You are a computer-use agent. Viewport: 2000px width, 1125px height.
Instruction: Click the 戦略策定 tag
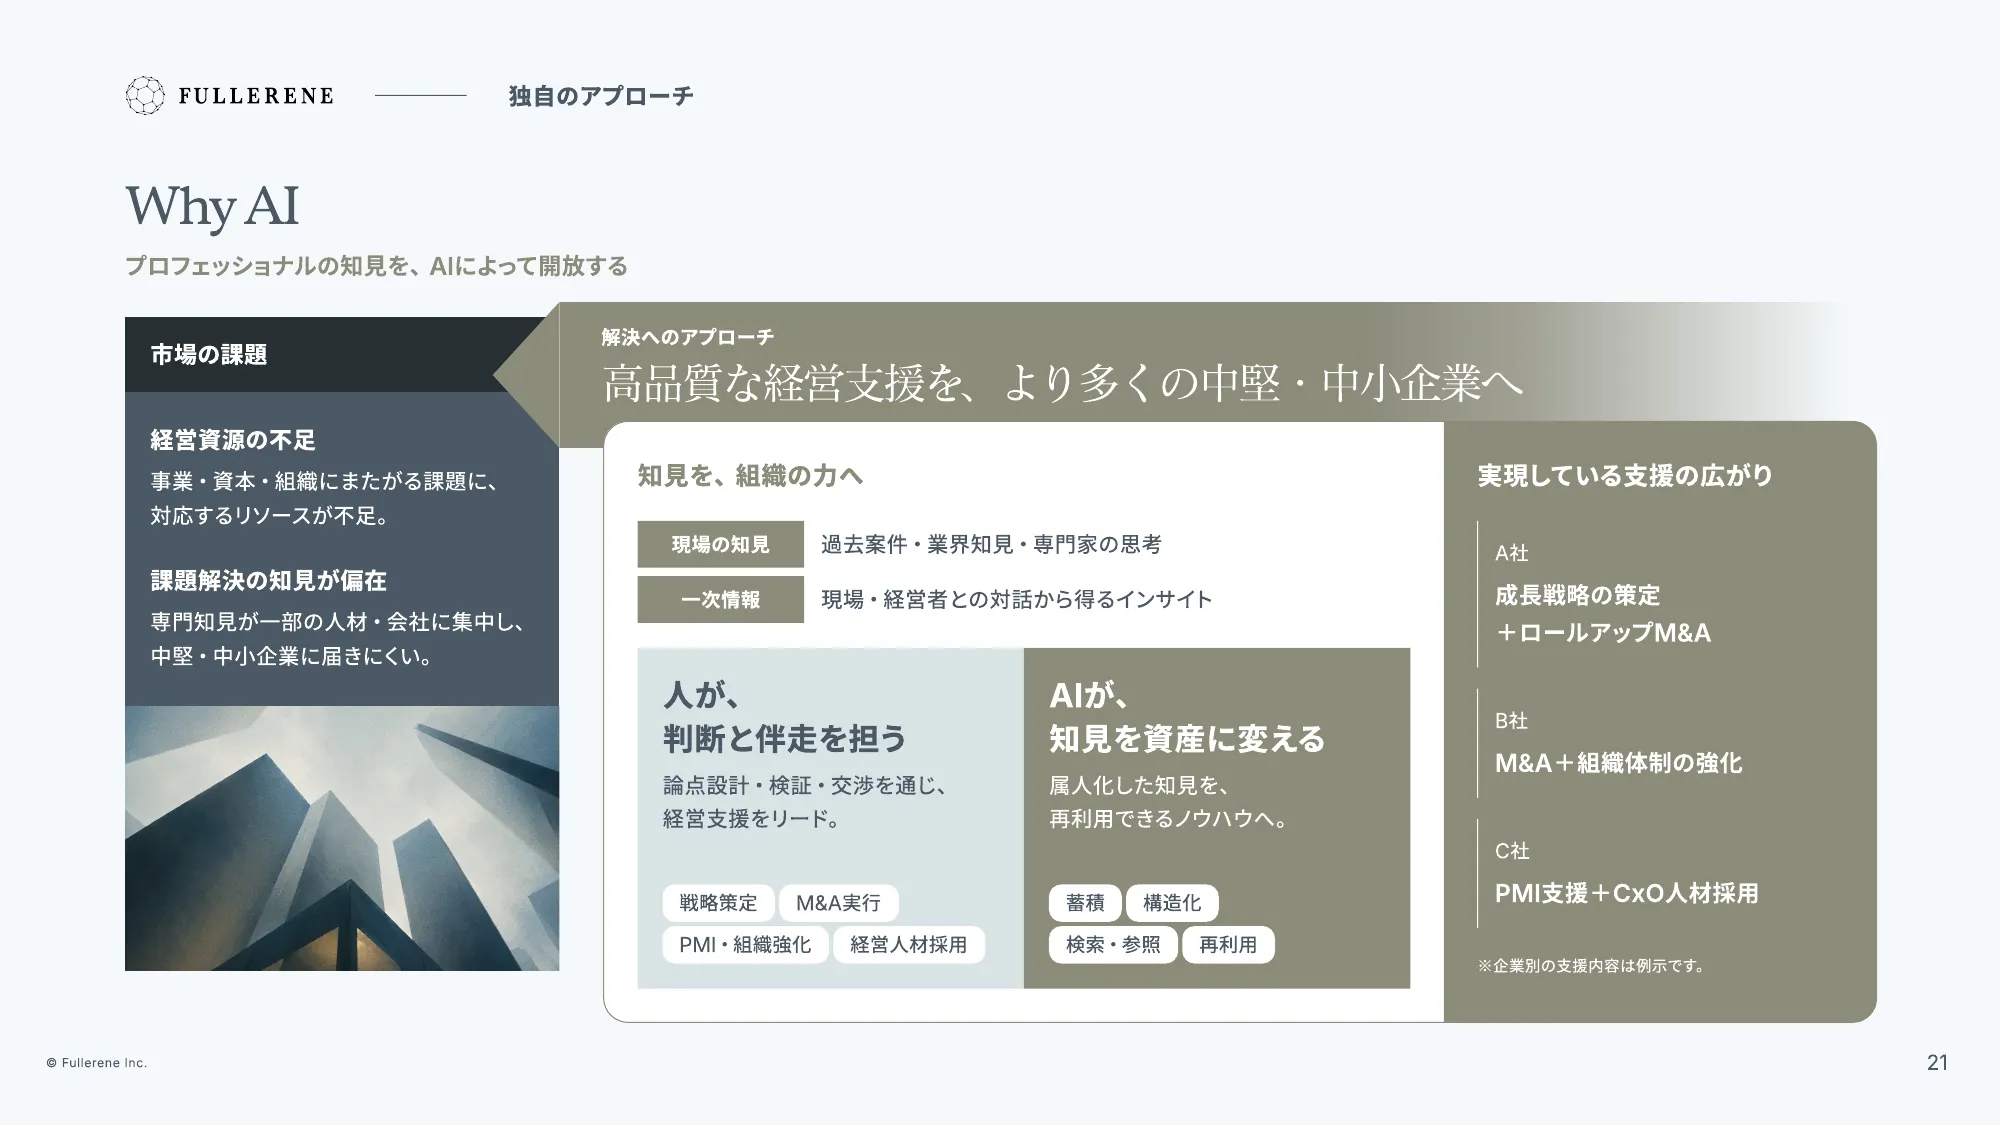pos(718,903)
